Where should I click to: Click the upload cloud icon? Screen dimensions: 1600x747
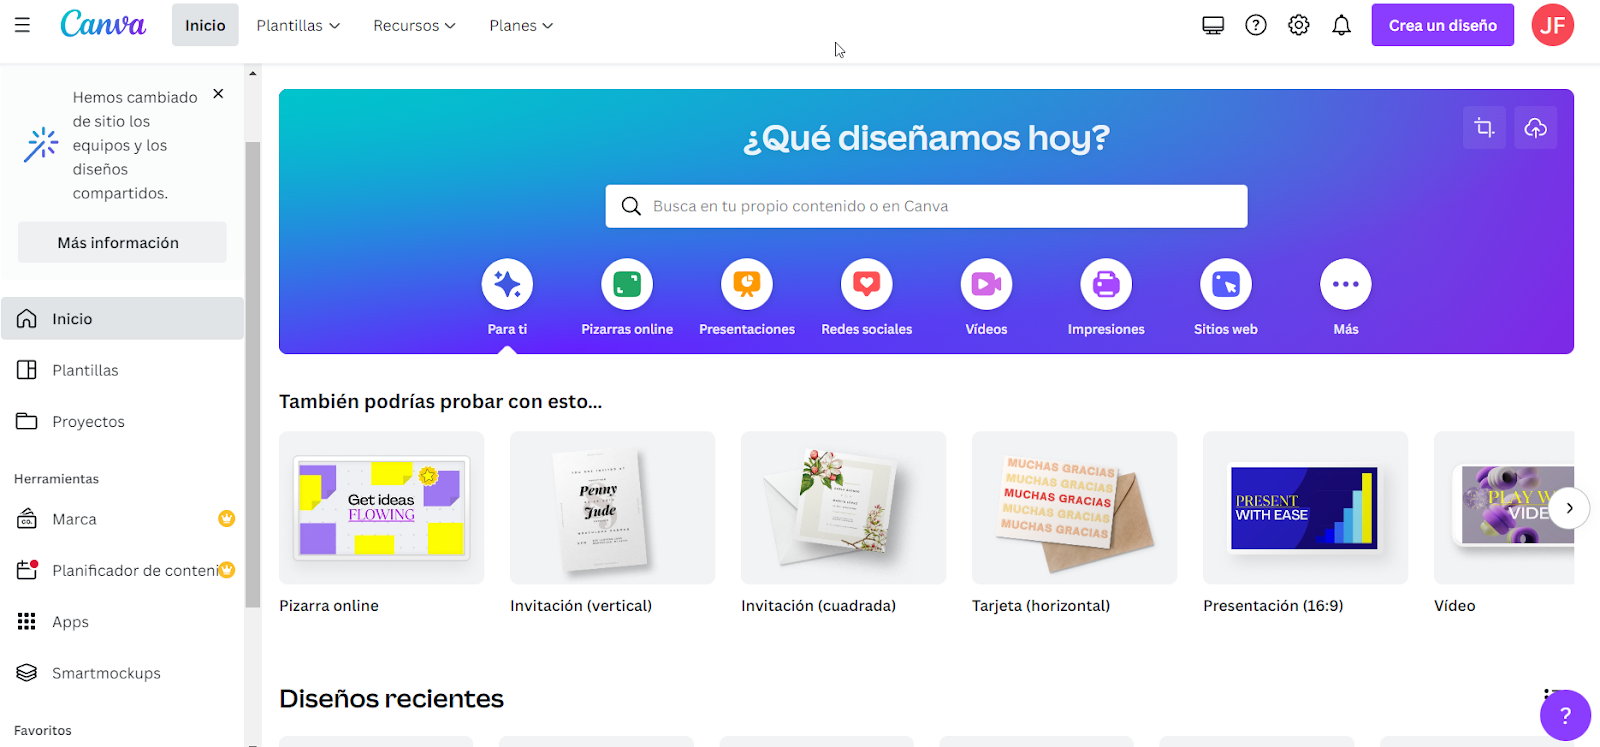point(1536,128)
